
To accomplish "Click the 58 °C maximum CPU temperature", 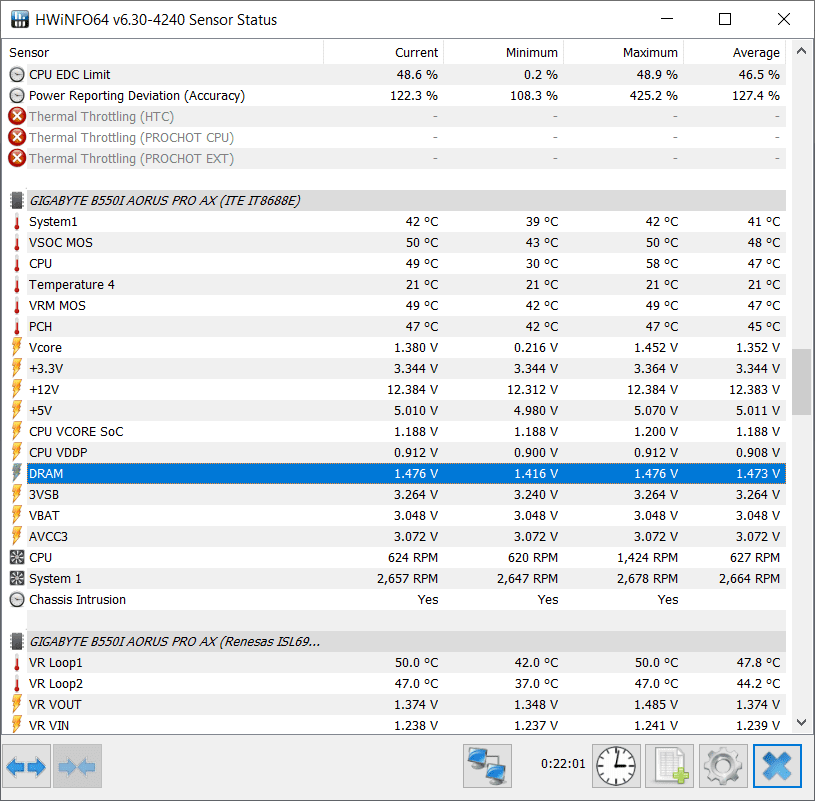I will click(x=662, y=264).
